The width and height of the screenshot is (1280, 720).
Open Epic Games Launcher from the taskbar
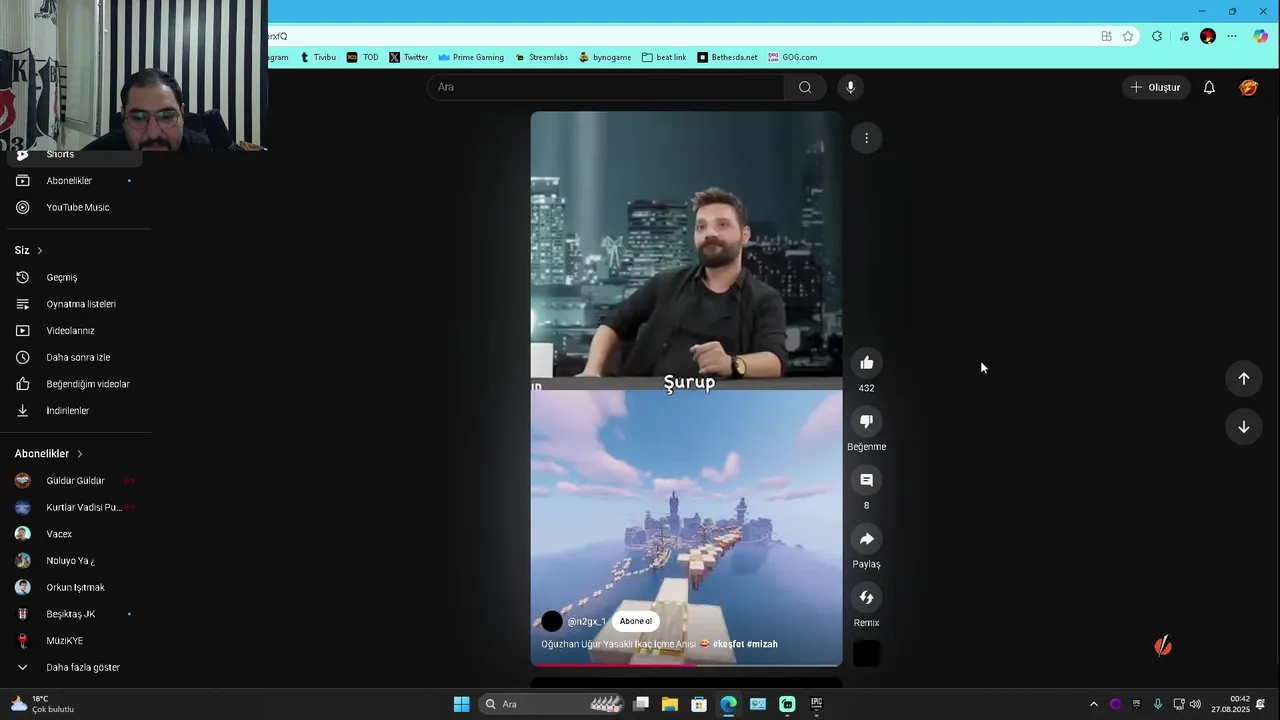pos(816,704)
